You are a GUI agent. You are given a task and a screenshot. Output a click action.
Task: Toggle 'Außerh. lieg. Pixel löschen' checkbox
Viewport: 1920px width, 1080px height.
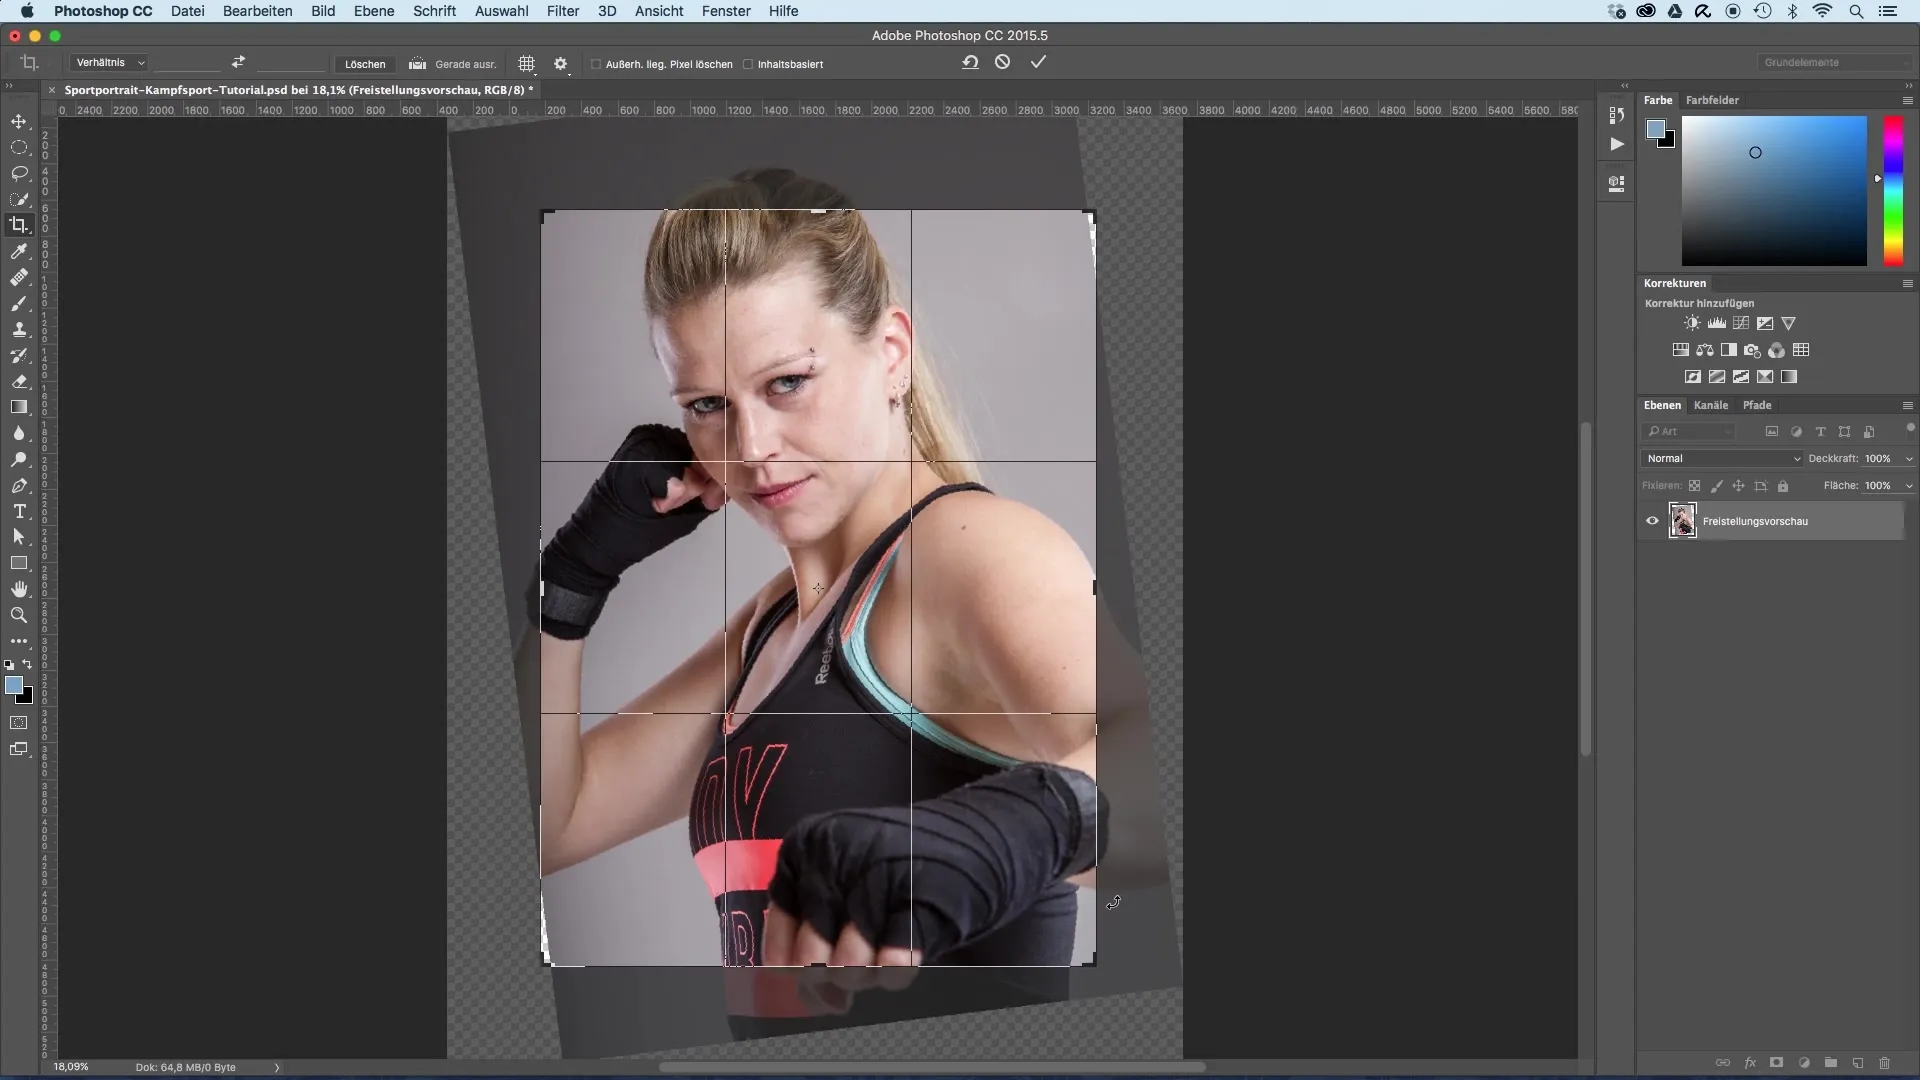click(x=596, y=64)
